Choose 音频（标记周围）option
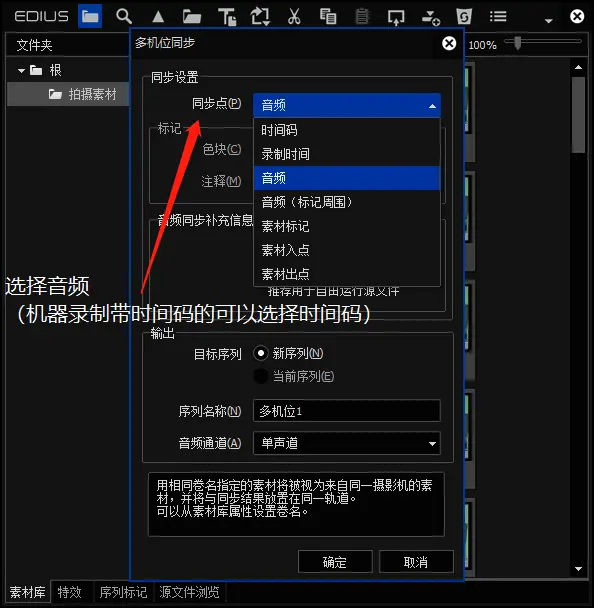594x608 pixels. (x=347, y=202)
